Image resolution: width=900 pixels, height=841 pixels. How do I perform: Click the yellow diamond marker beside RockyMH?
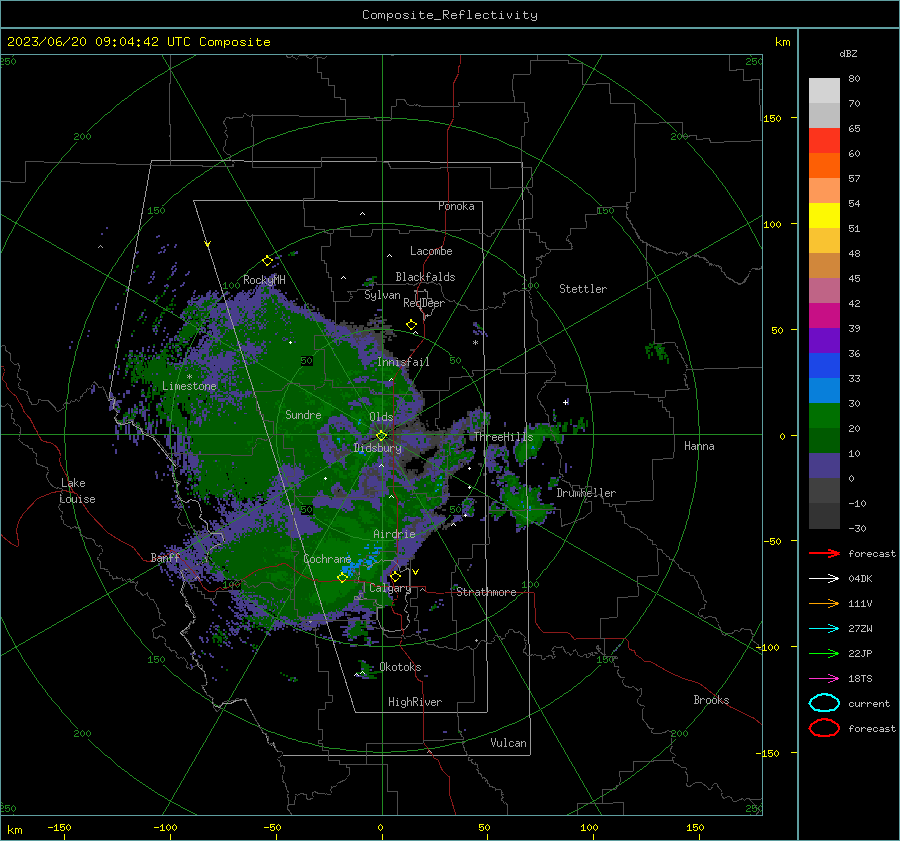[267, 261]
